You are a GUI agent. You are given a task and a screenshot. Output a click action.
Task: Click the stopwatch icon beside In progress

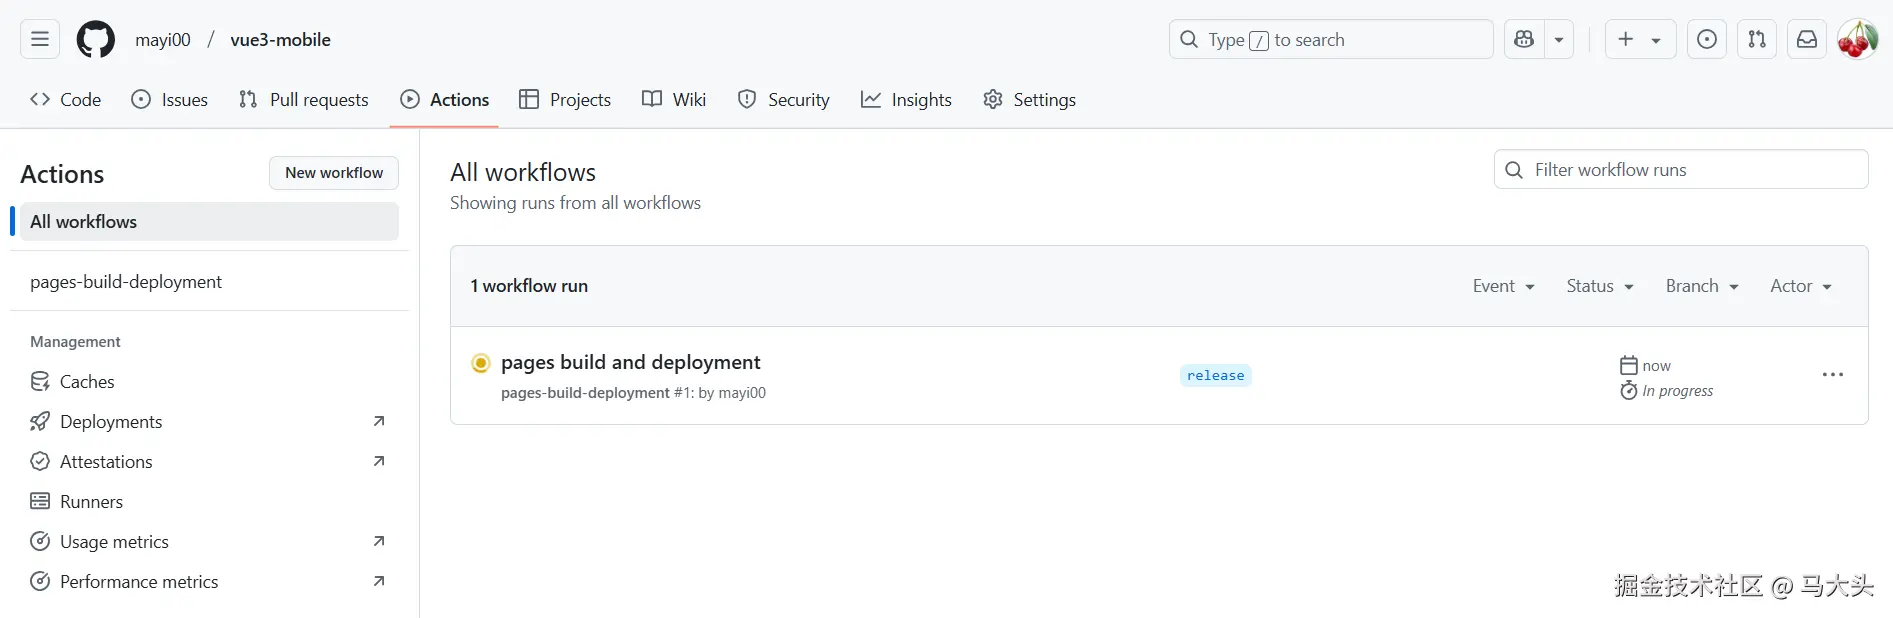[1629, 390]
